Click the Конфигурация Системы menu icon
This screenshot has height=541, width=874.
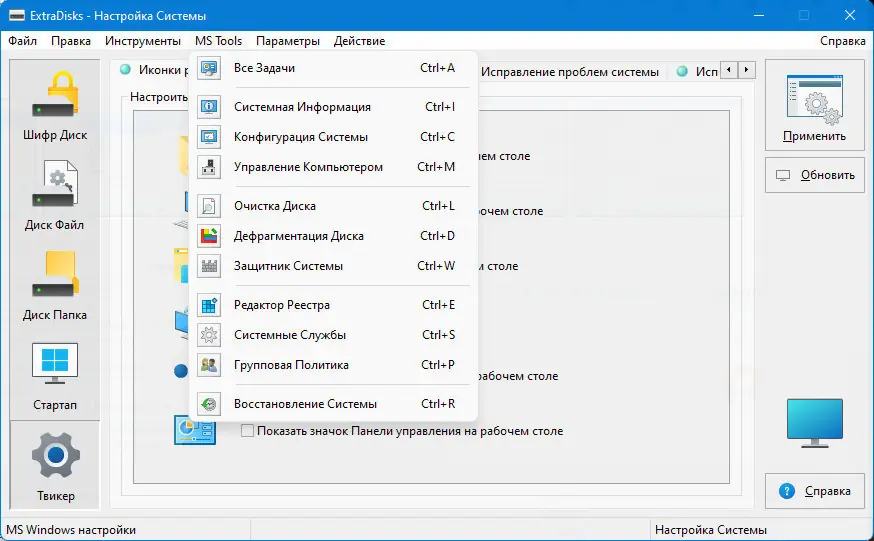(209, 137)
